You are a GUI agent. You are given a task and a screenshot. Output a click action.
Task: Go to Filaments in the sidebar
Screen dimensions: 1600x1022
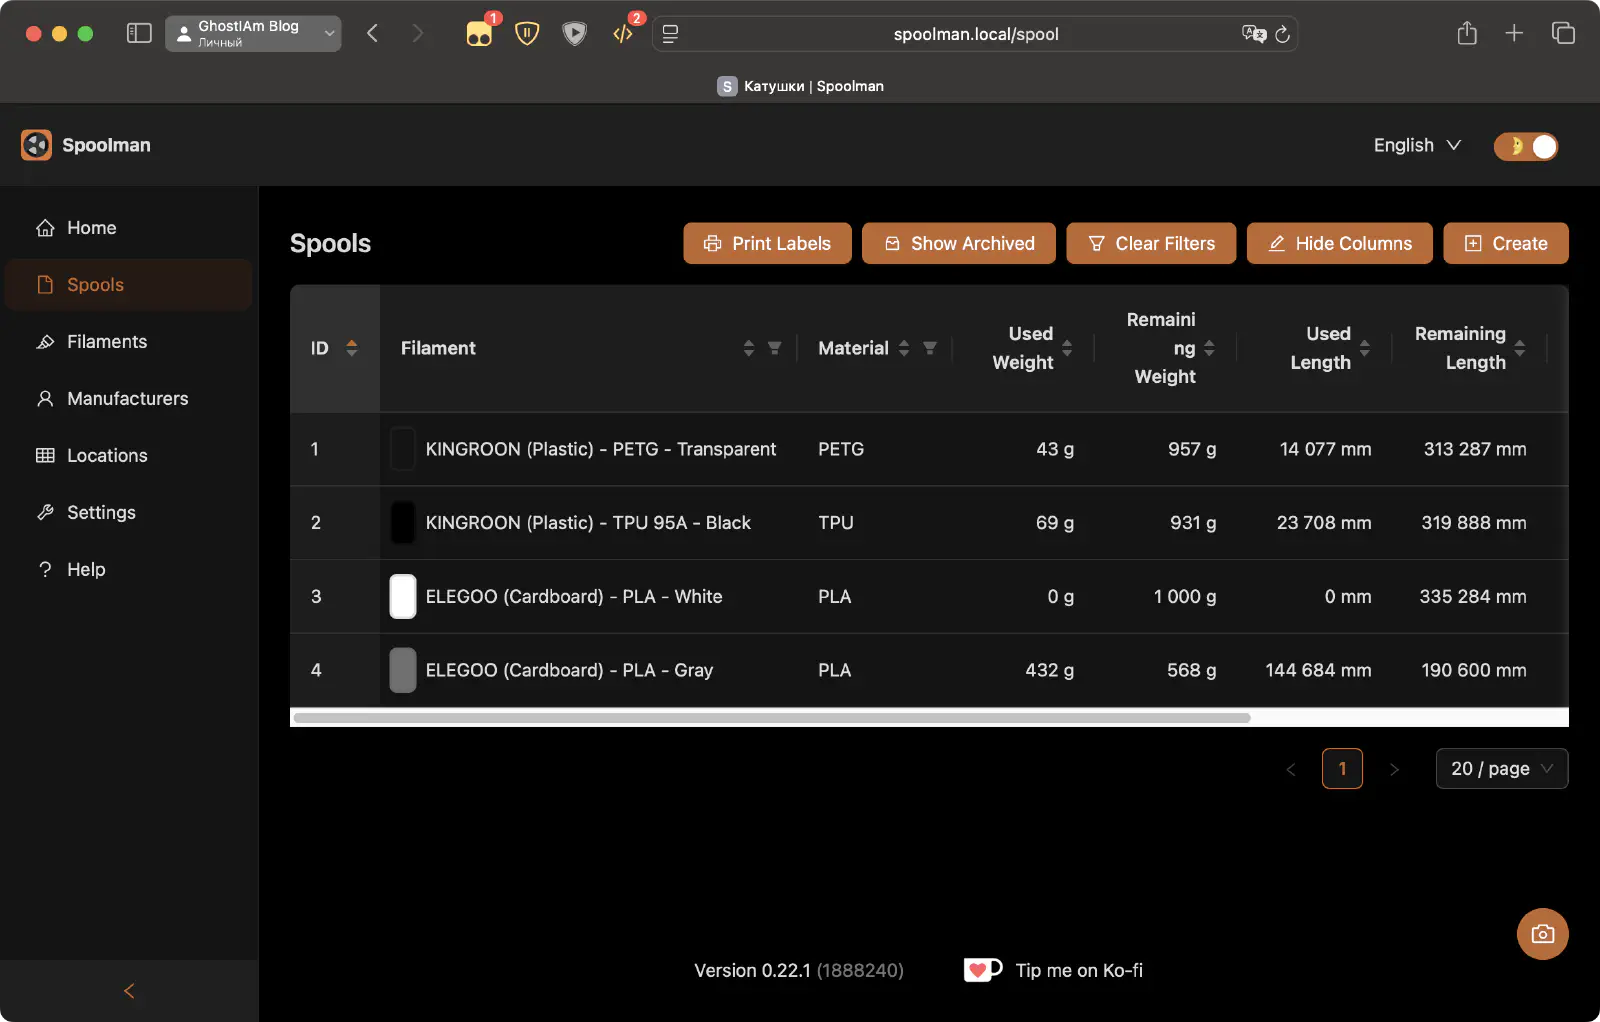pos(128,342)
